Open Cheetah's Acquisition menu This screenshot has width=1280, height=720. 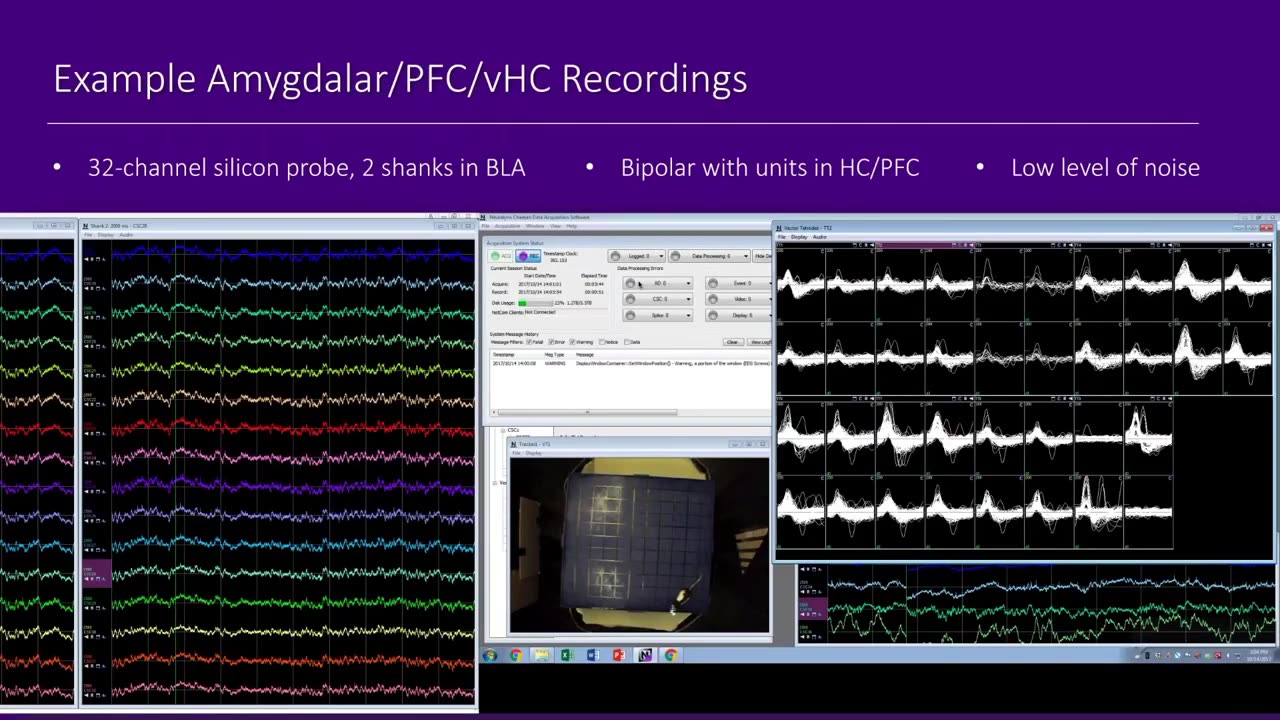(x=507, y=226)
